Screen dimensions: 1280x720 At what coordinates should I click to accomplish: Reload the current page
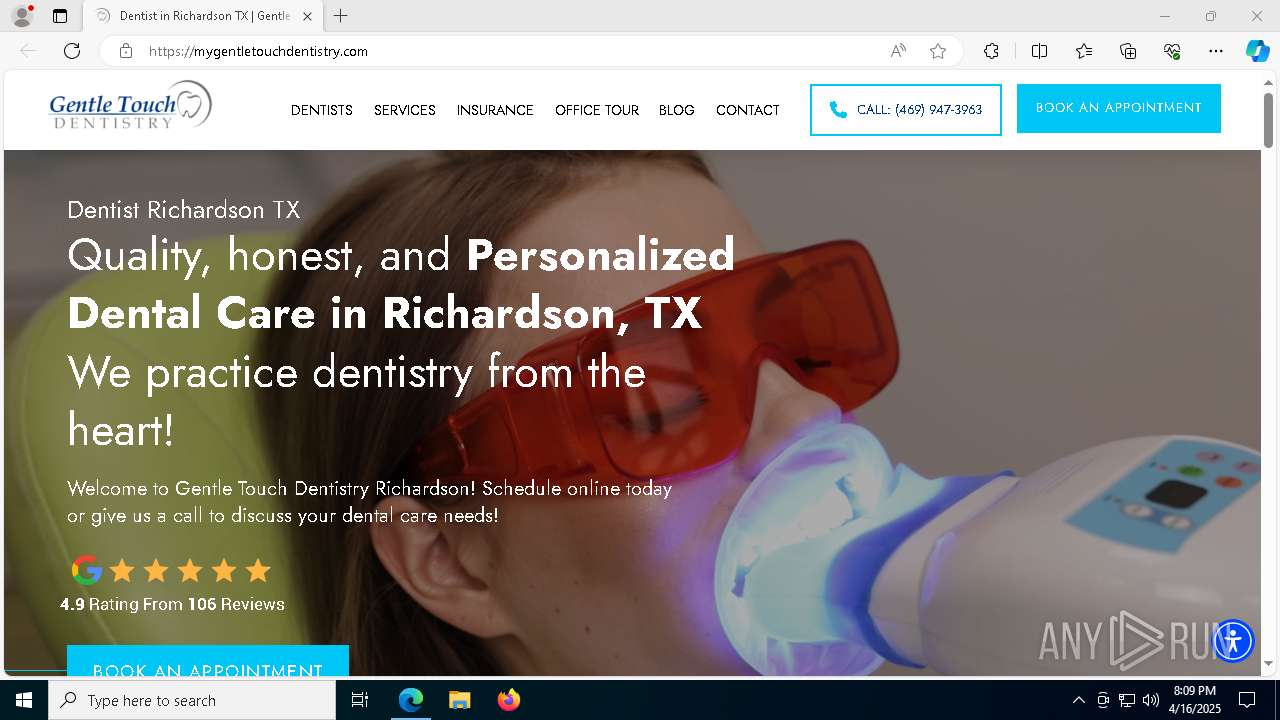72,51
